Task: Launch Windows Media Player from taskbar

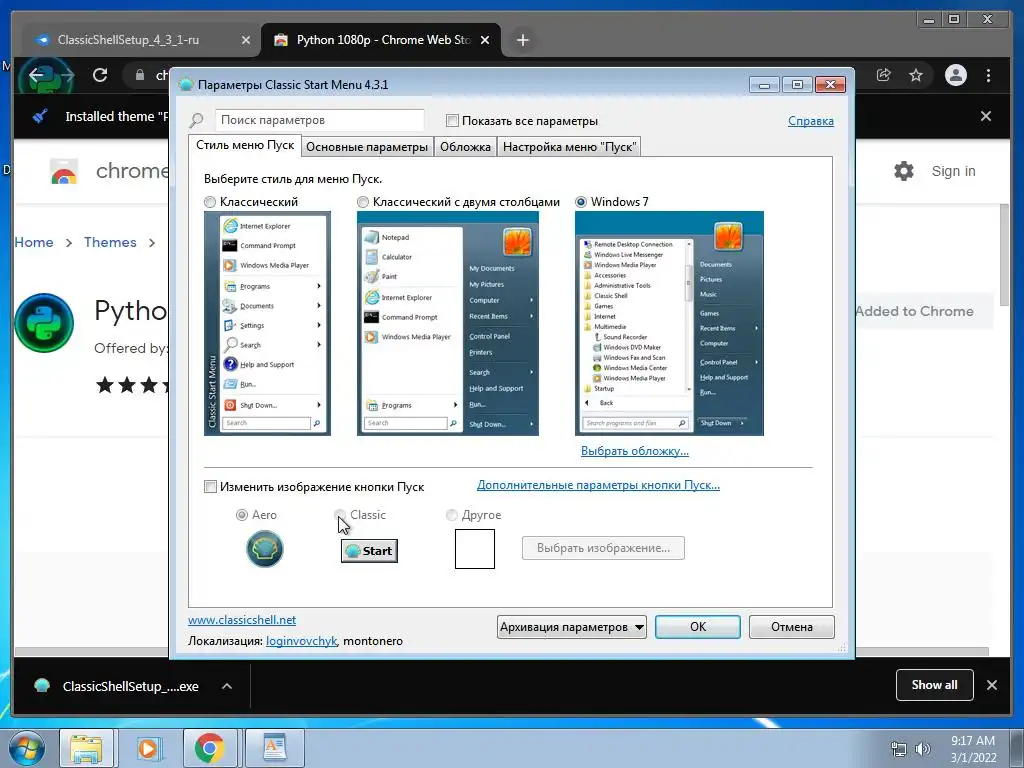Action: [x=148, y=748]
